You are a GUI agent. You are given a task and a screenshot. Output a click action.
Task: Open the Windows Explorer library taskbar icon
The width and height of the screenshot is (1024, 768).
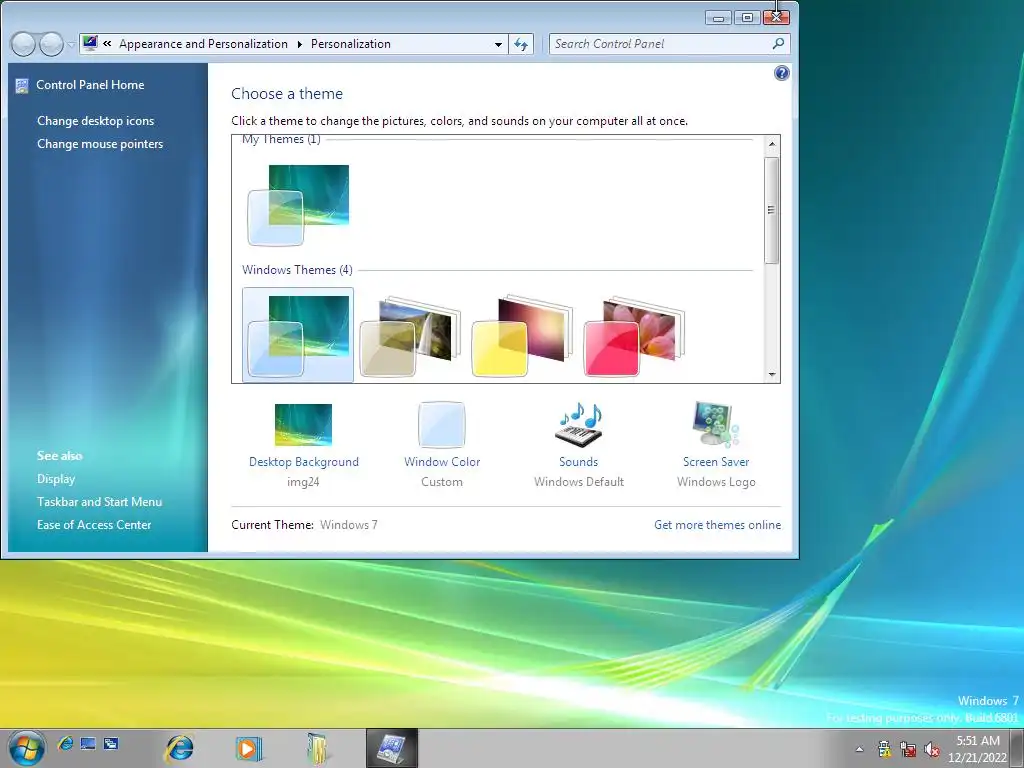(x=317, y=748)
